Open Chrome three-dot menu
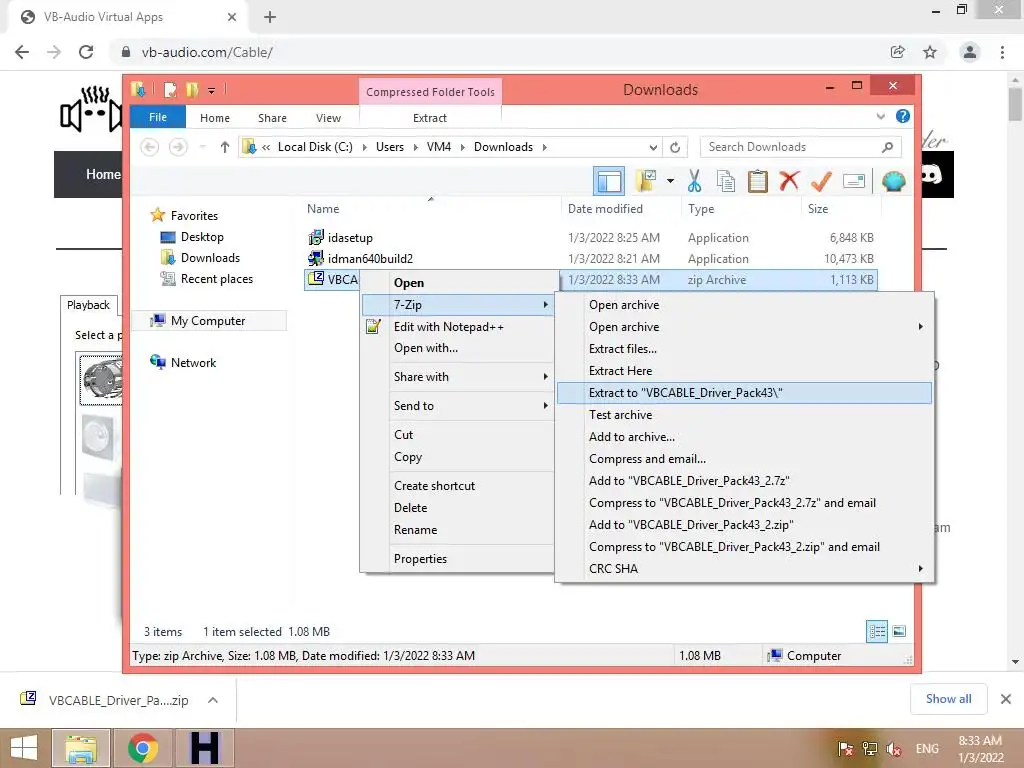Screen dimensions: 1024x768 (1002, 52)
